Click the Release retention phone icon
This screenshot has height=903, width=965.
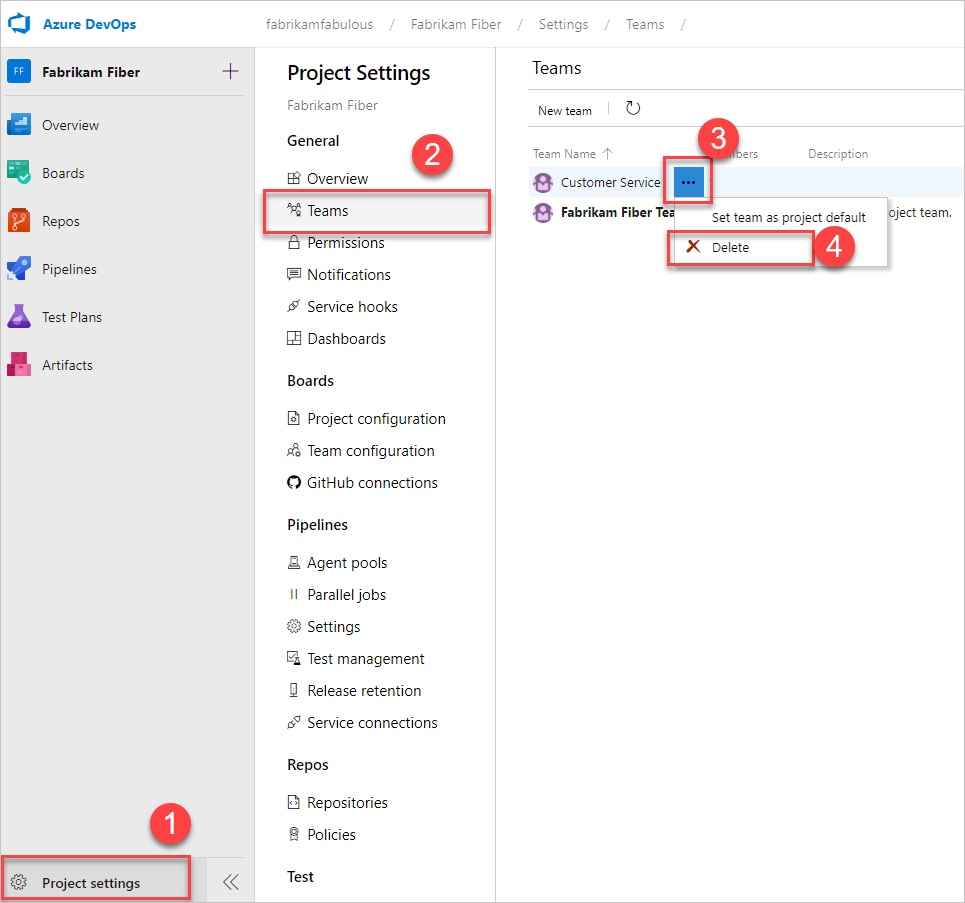click(x=294, y=690)
